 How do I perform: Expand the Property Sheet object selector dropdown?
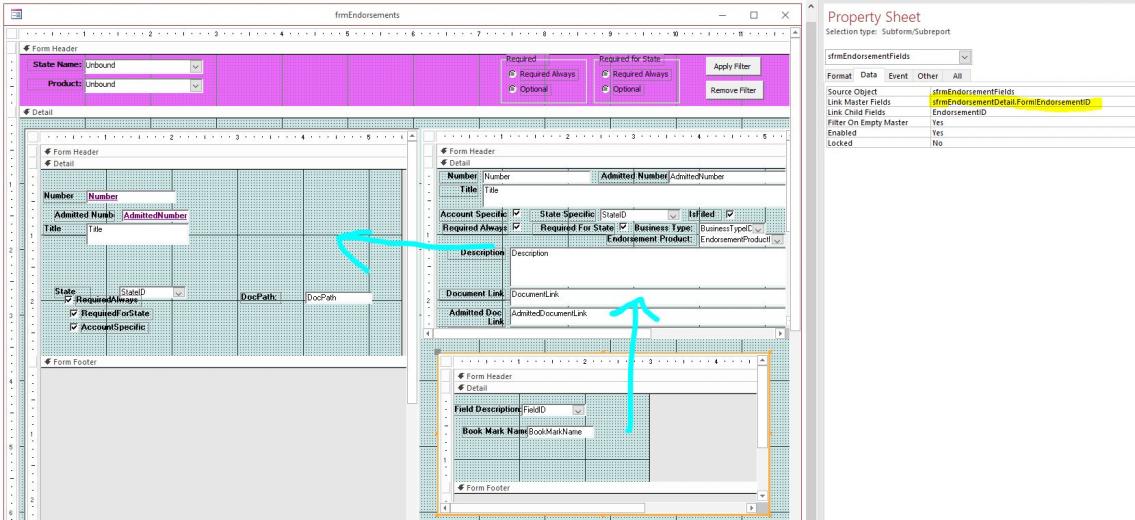coord(965,56)
